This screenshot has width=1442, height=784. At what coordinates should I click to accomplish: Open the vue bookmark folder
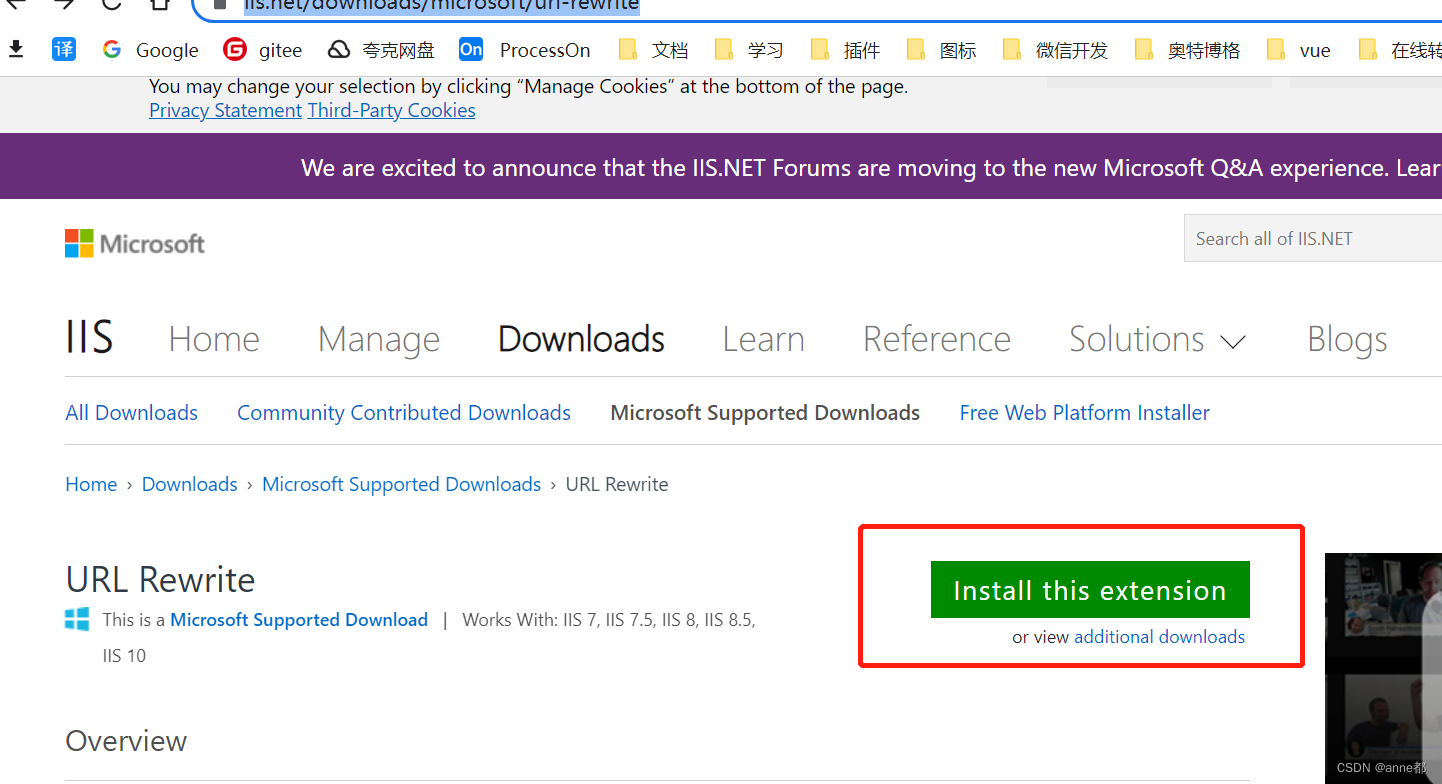point(1298,50)
